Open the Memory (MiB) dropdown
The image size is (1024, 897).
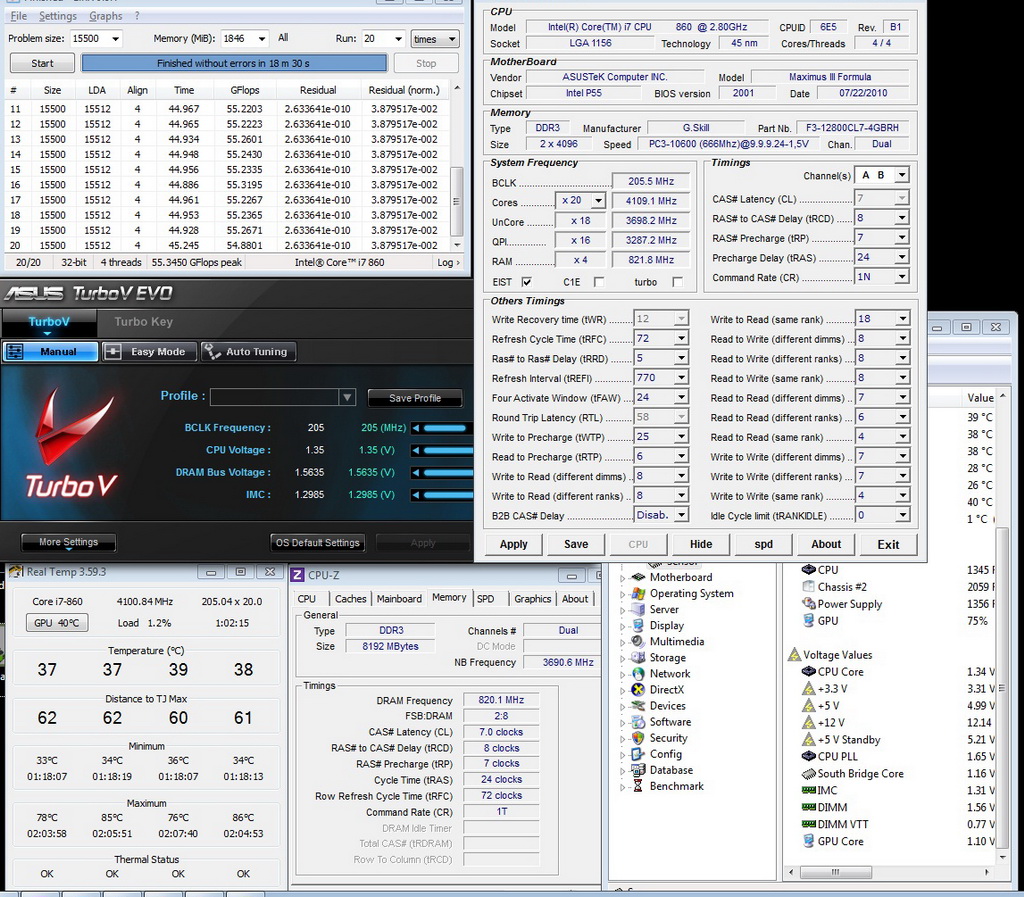coord(262,39)
